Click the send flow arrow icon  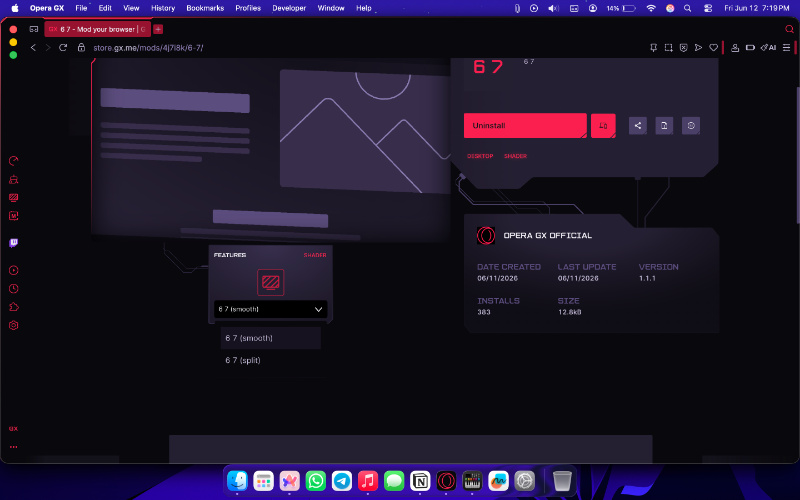tap(698, 47)
